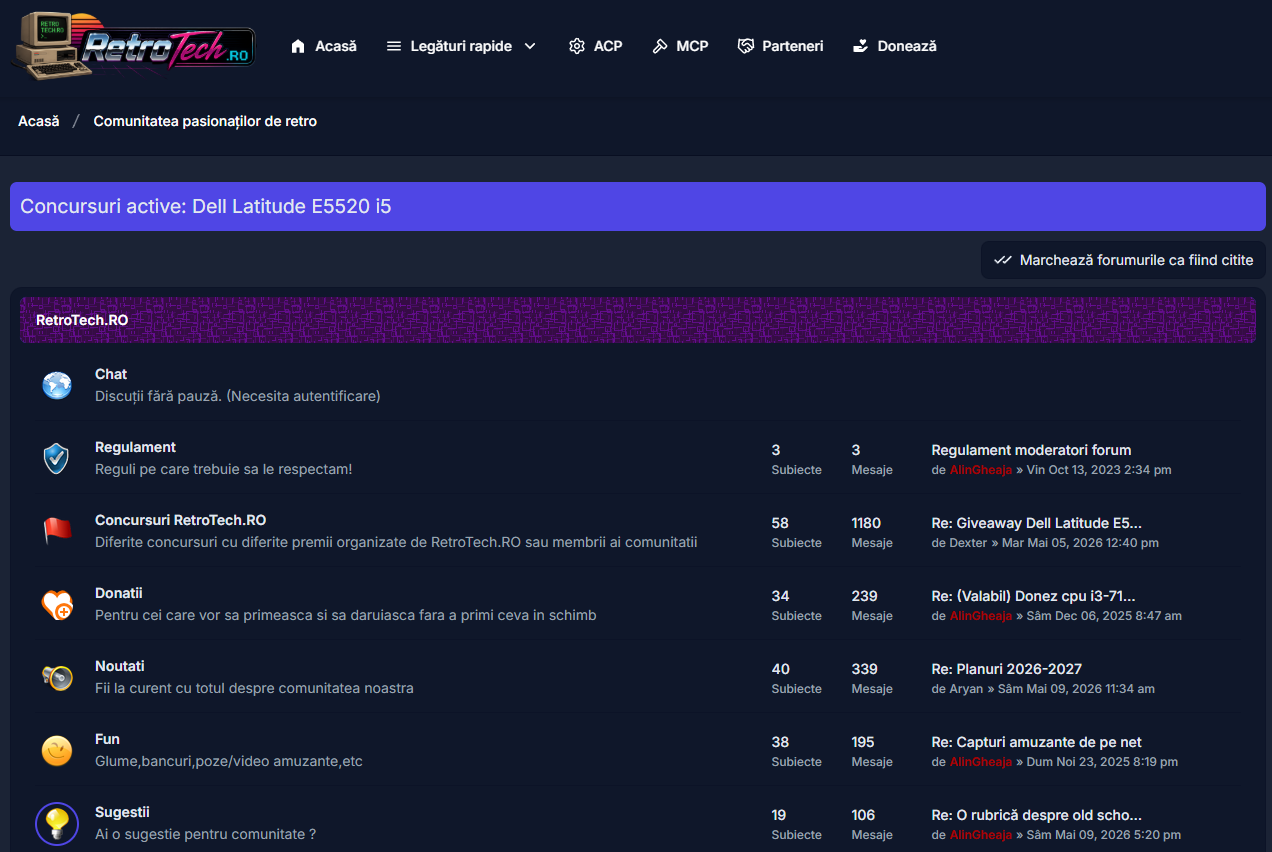Open last post Re: (Valabil) Donez cpu i3-71...
Viewport: 1272px width, 852px height.
(x=1033, y=596)
